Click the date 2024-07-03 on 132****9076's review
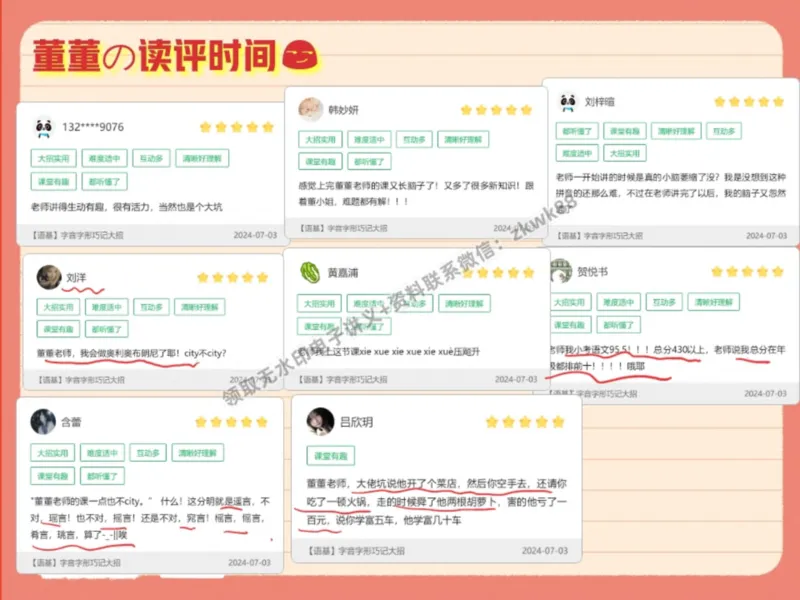 click(x=255, y=235)
